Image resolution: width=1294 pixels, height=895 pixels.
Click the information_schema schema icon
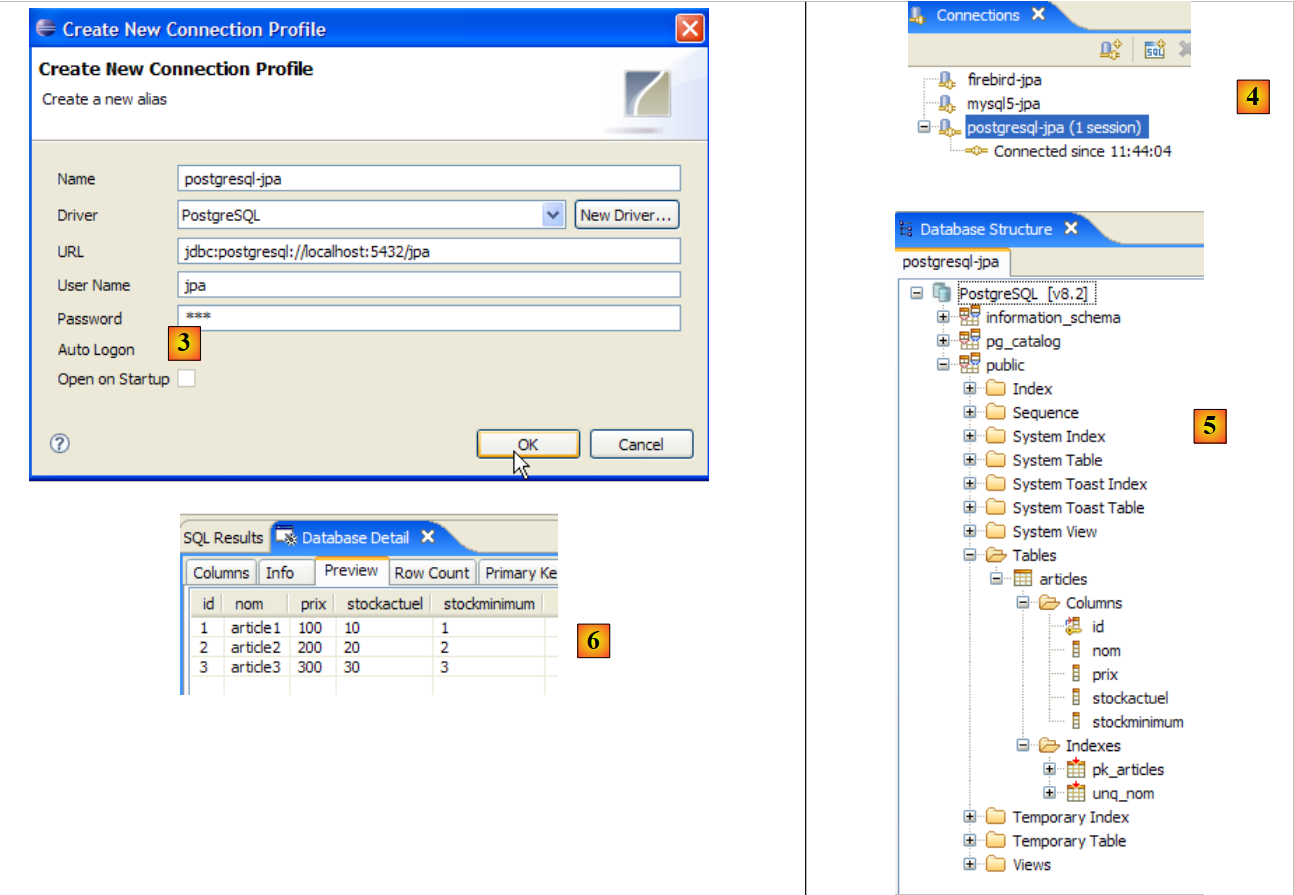pyautogui.click(x=969, y=317)
